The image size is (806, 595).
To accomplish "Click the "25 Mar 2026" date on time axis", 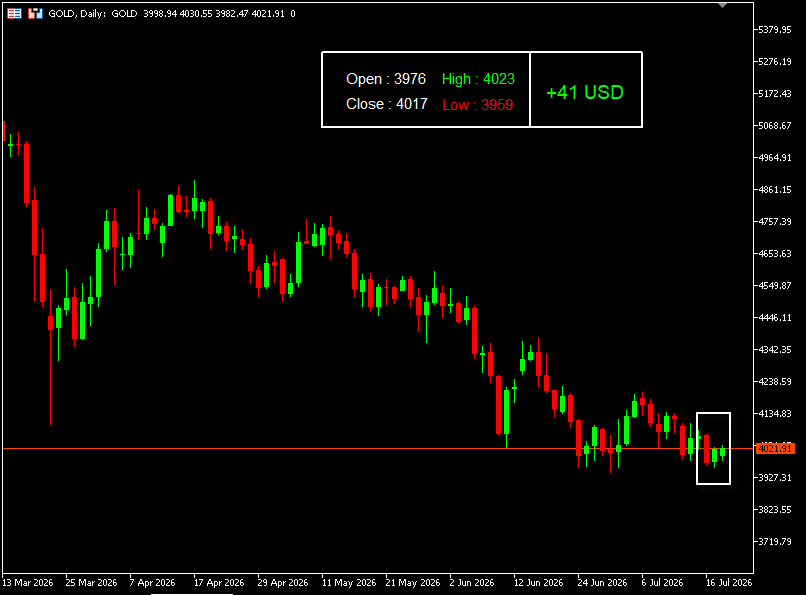I will 91,583.
